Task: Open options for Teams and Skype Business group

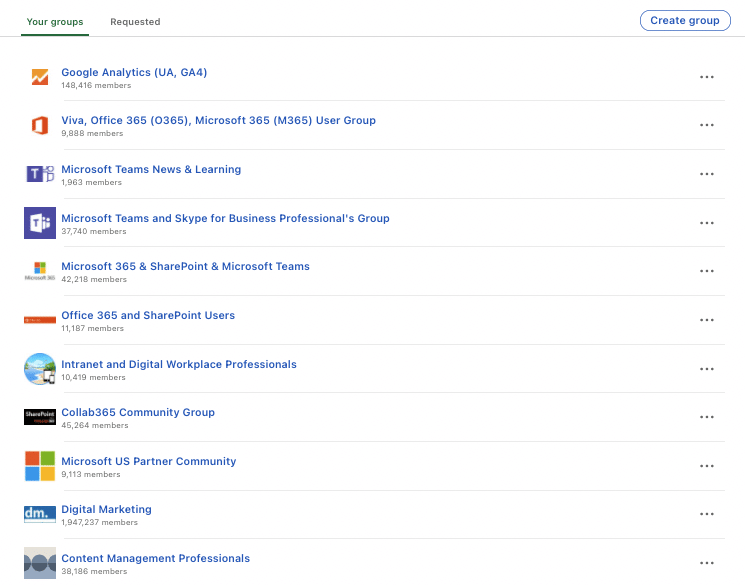Action: pos(707,223)
